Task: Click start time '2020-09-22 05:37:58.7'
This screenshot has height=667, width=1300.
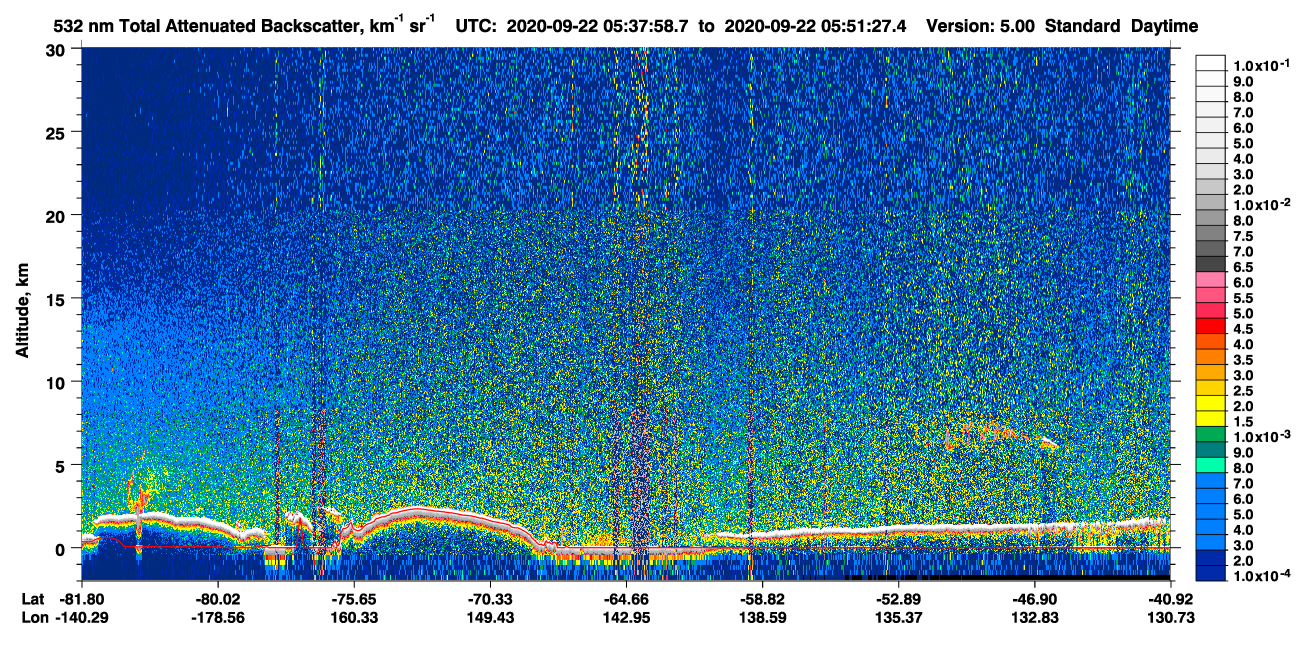Action: pos(598,26)
